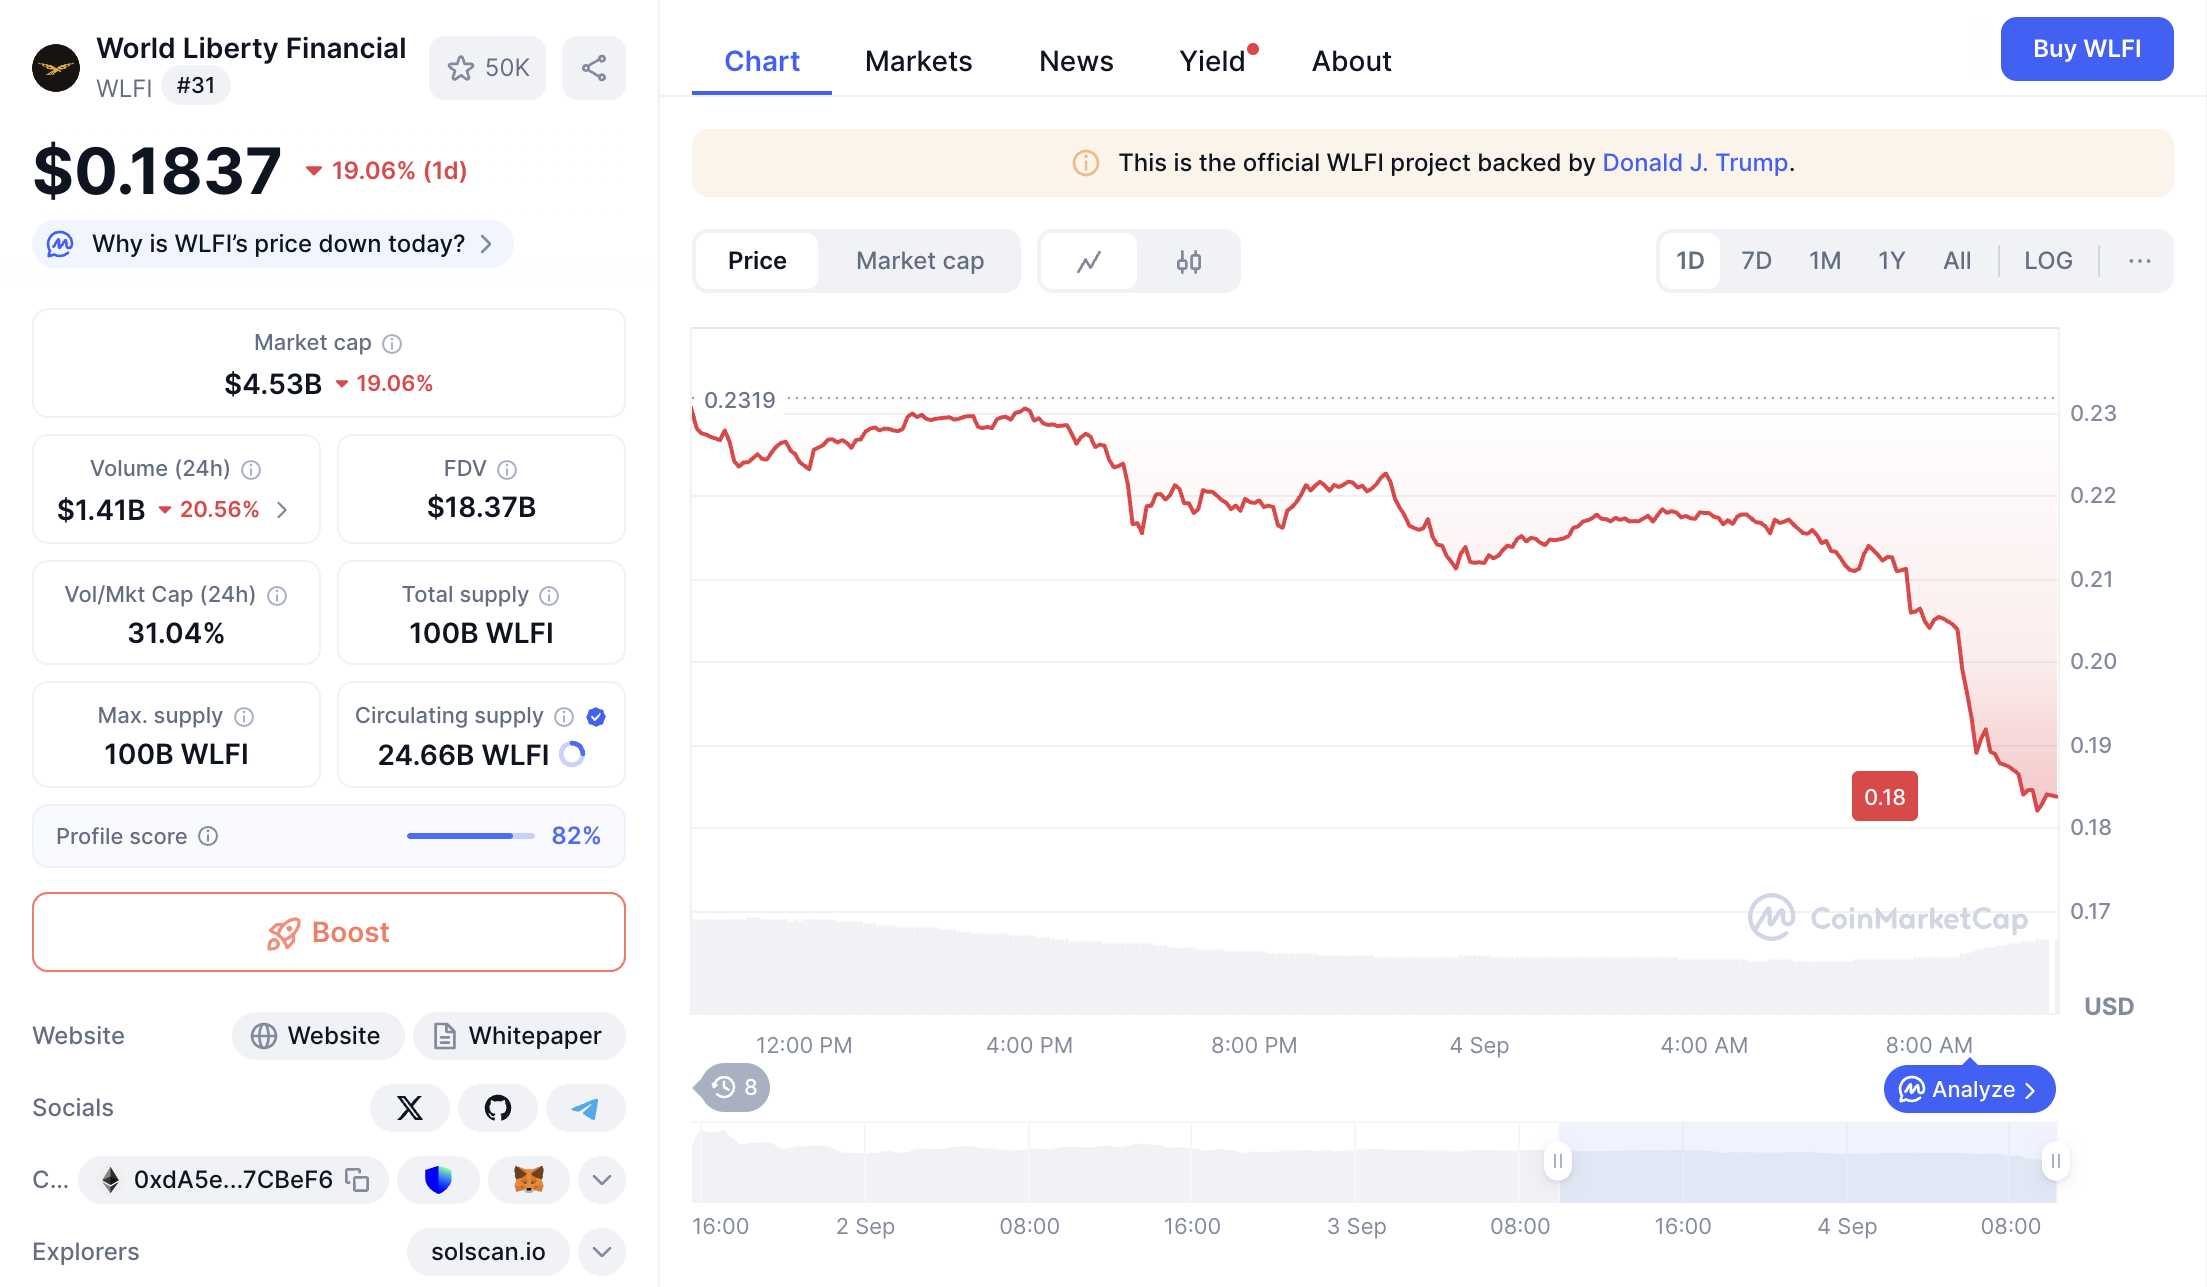The width and height of the screenshot is (2207, 1287).
Task: Expand Why is WLFI's price down today
Action: click(273, 244)
